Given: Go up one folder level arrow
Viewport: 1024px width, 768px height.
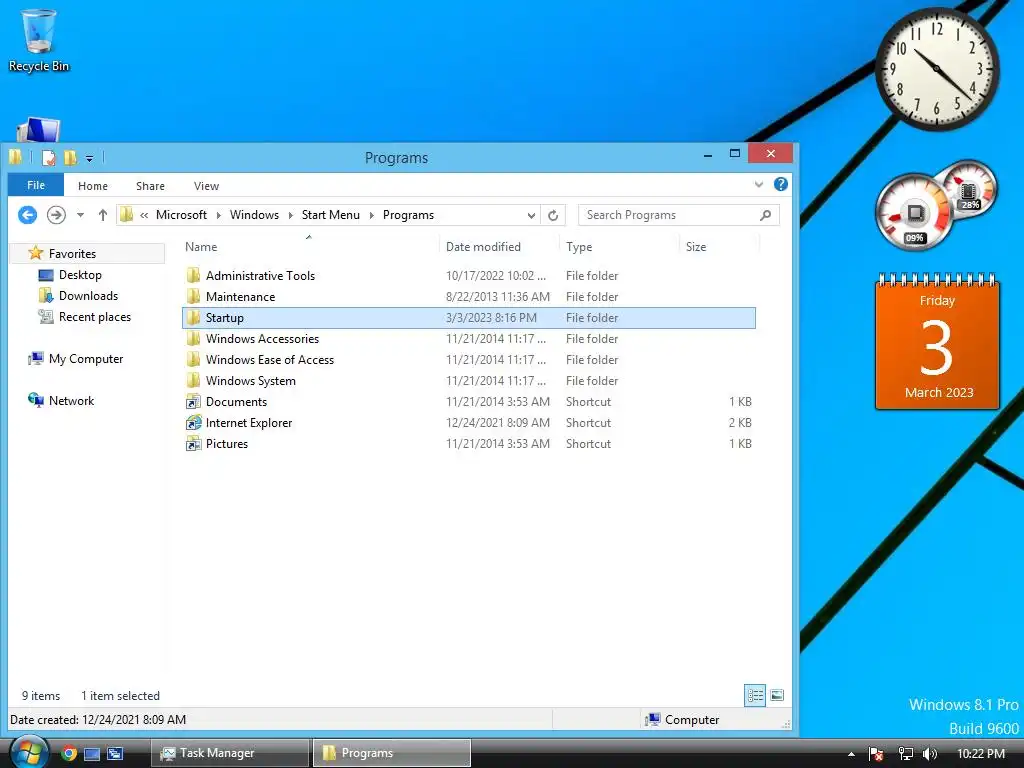Looking at the screenshot, I should 103,215.
